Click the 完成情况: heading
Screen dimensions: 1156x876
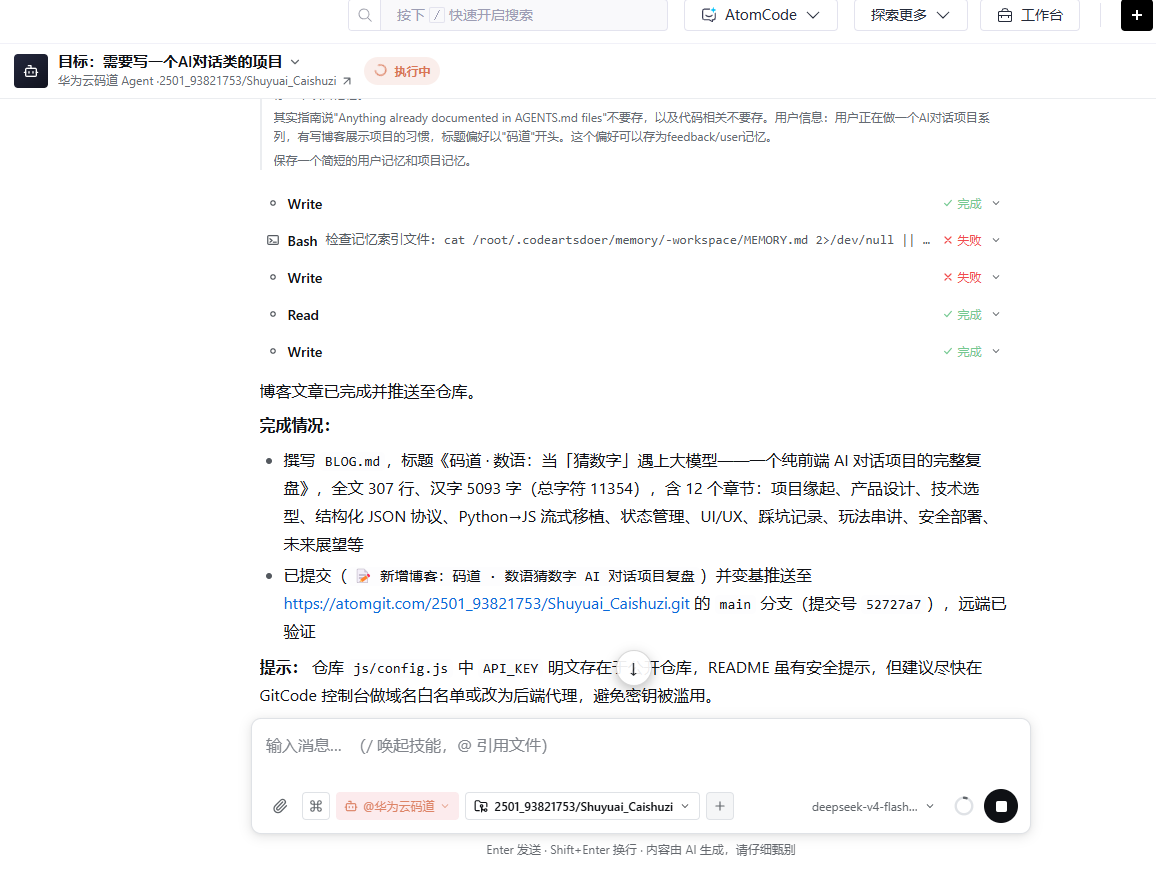[295, 425]
